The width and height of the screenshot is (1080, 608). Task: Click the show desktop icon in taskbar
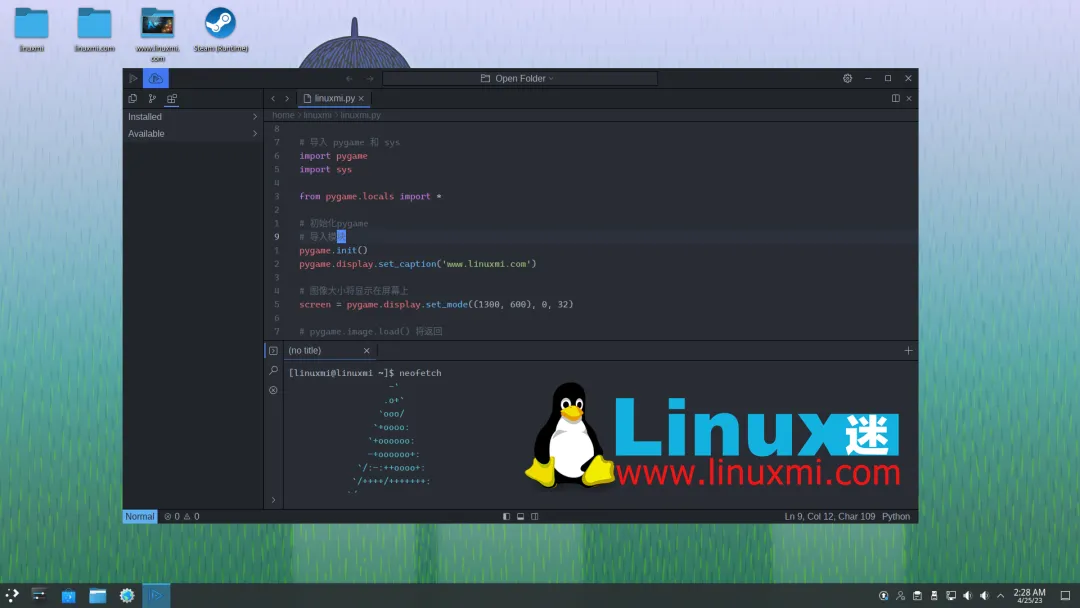pos(1065,596)
